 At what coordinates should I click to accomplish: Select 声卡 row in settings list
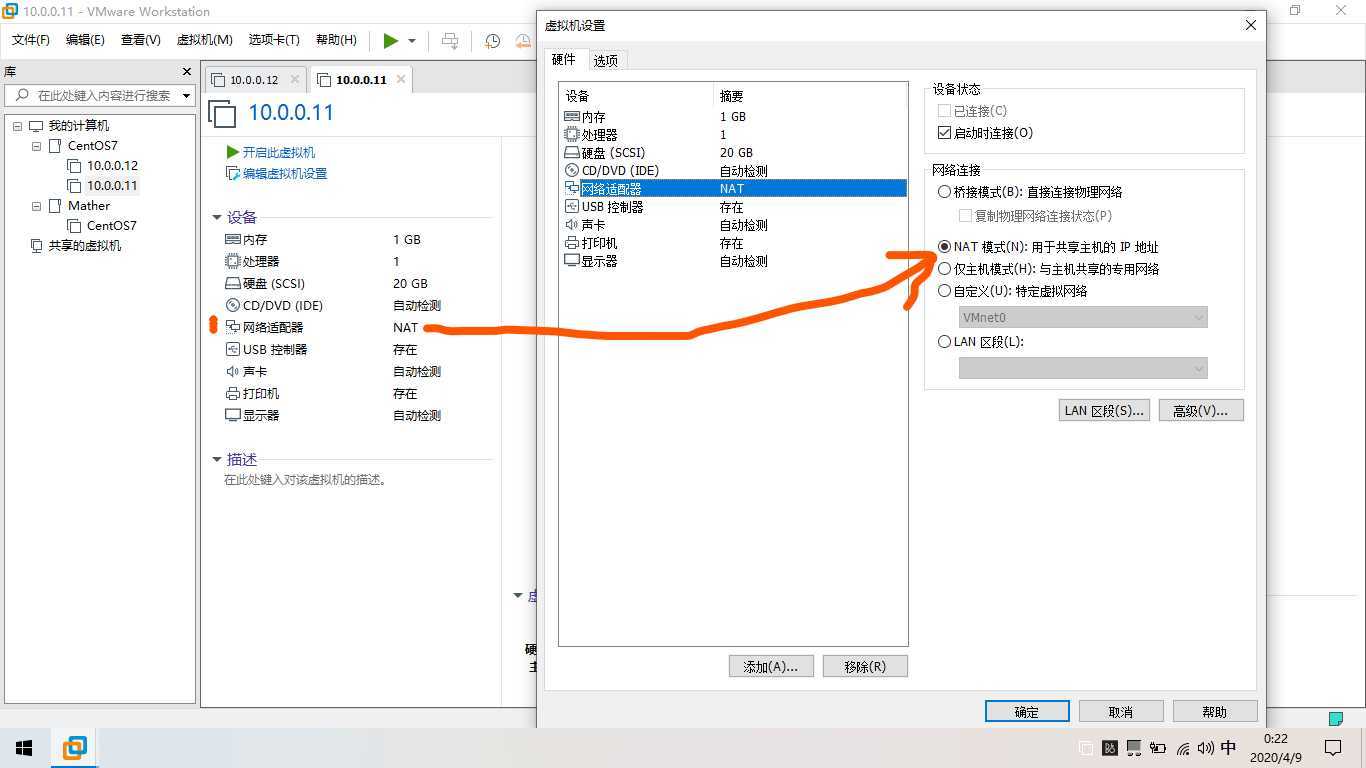[x=733, y=225]
